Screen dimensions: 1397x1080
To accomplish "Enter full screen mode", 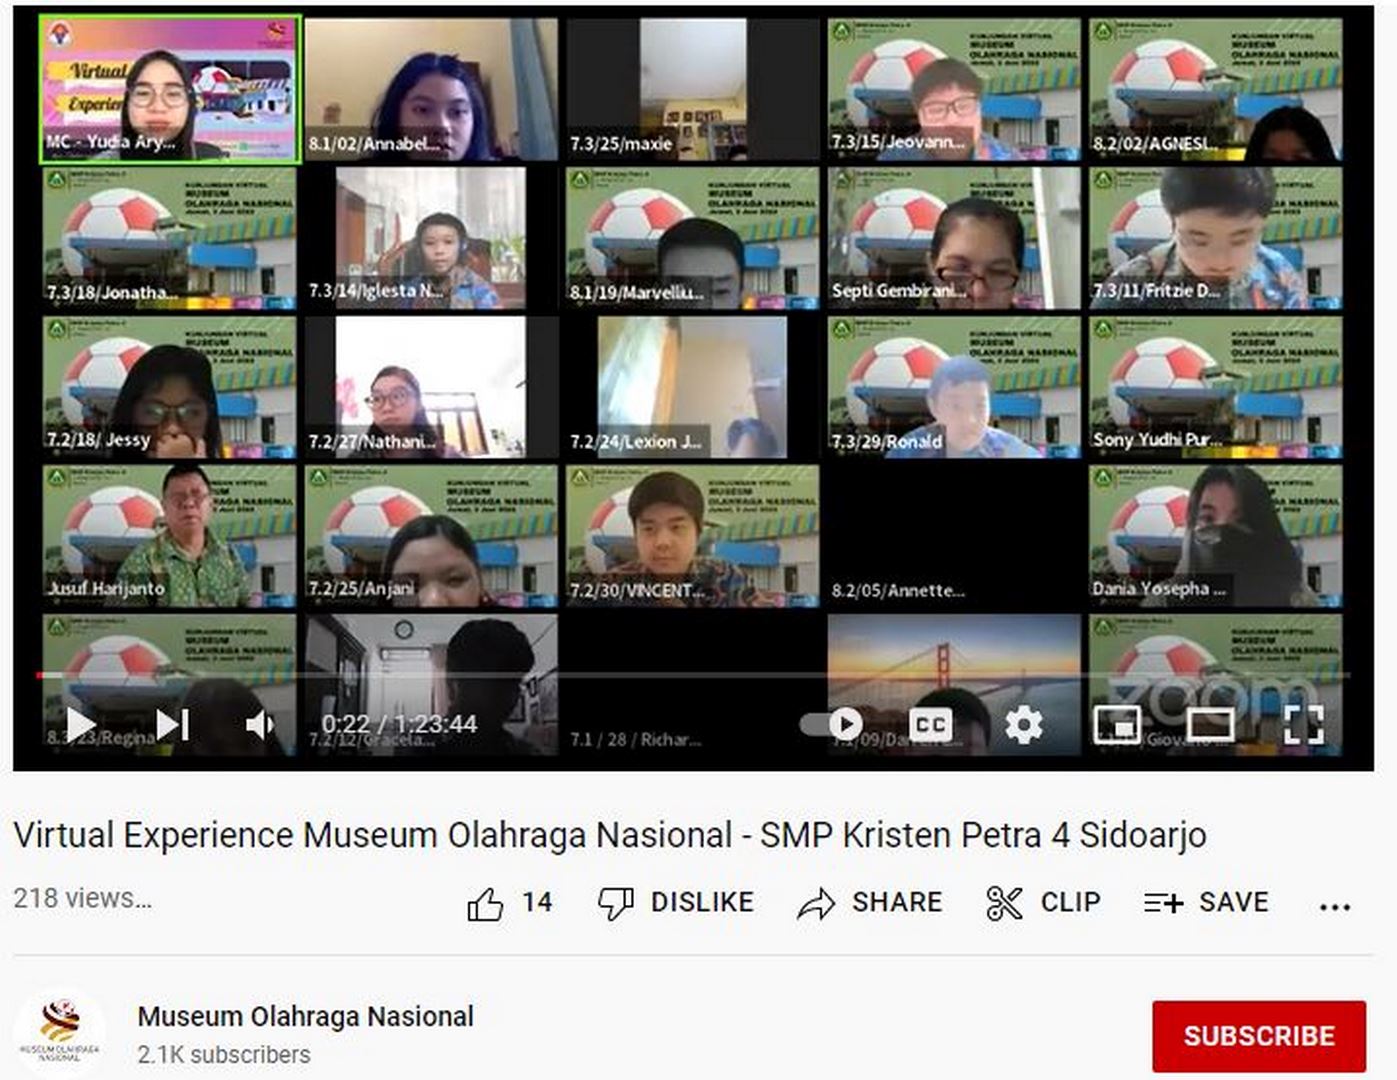I will [x=1304, y=724].
